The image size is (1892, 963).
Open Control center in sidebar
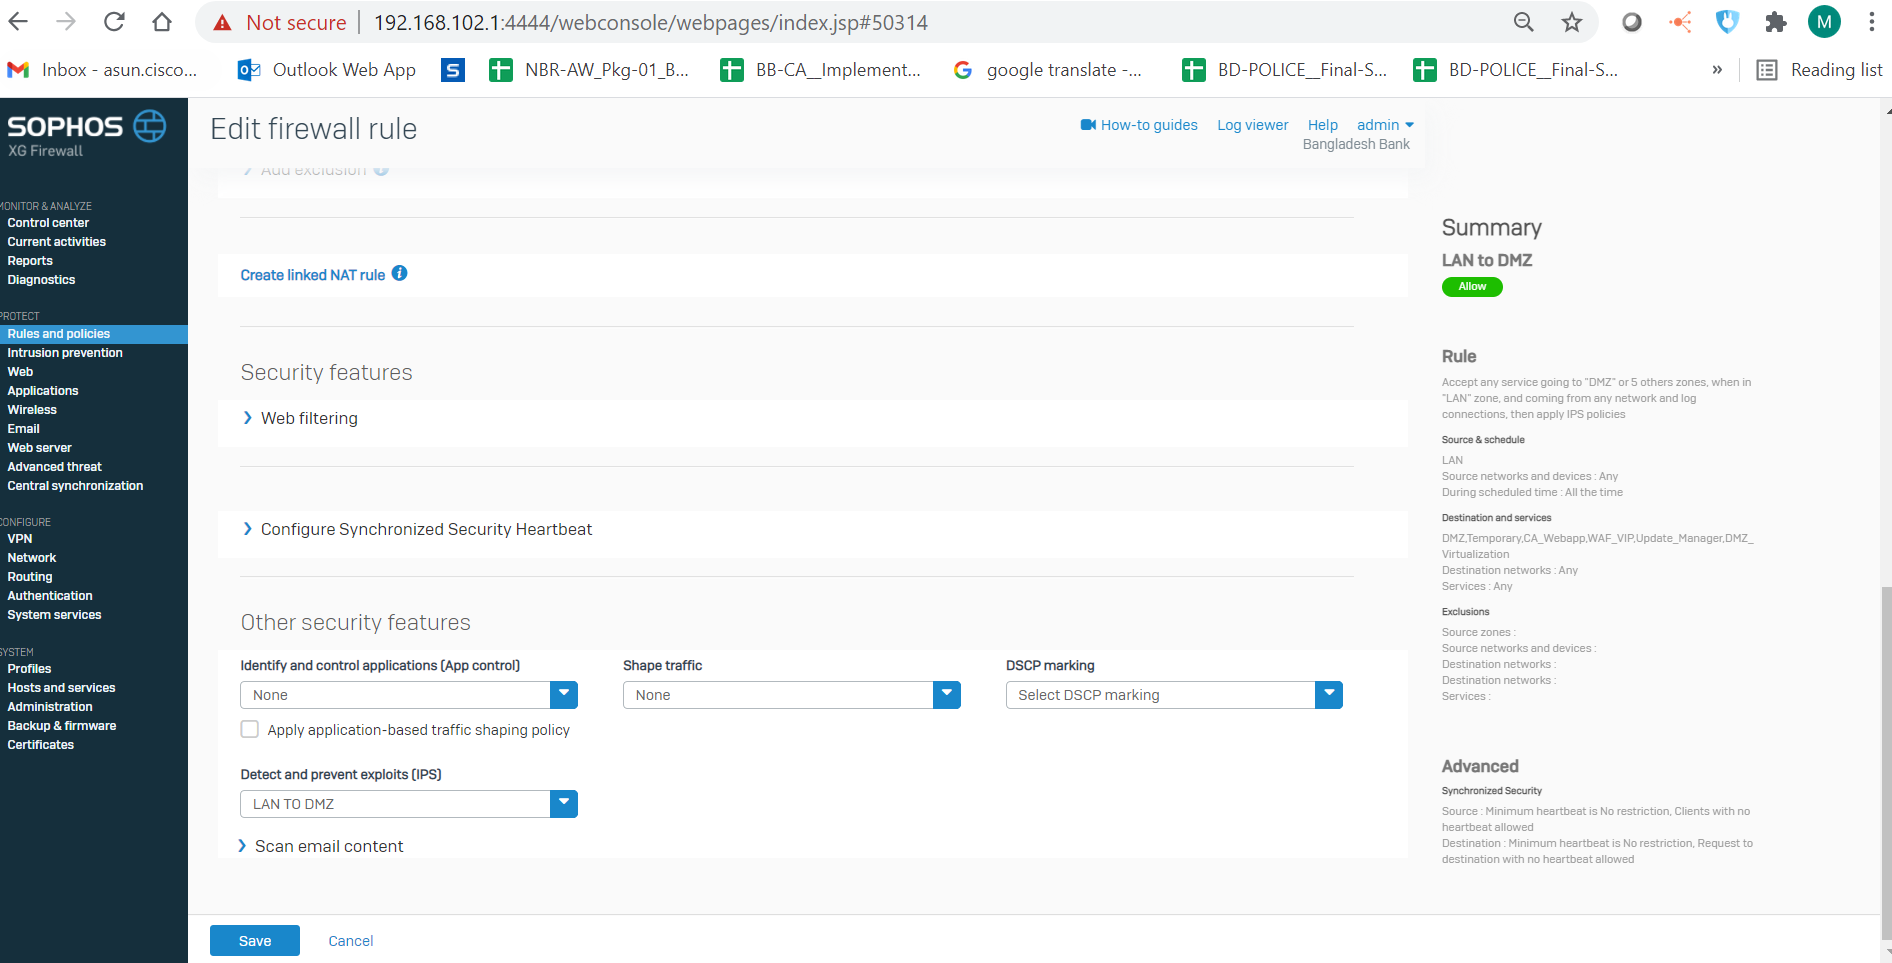pos(48,223)
